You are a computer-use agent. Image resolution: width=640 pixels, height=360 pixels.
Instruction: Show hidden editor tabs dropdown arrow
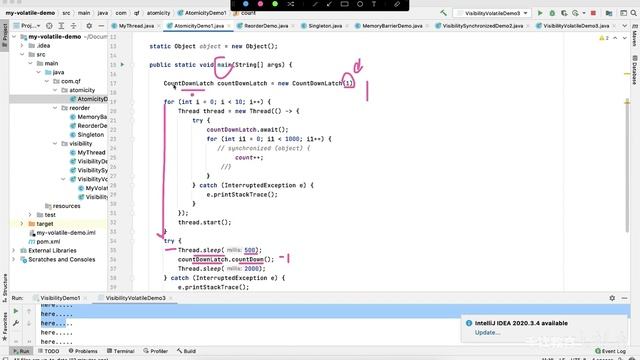pyautogui.click(x=624, y=26)
